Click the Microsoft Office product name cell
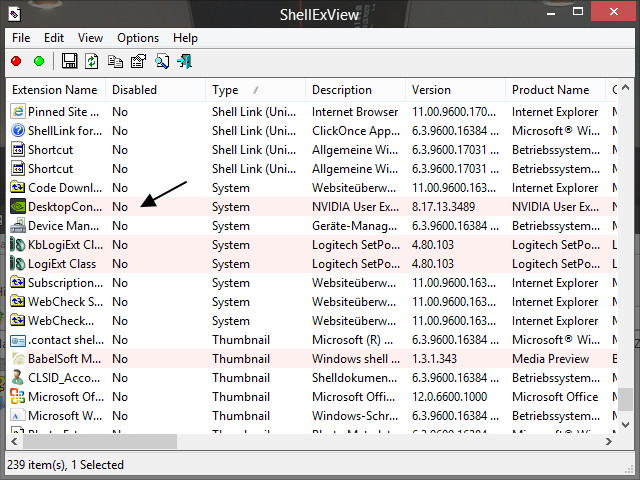 tap(555, 397)
